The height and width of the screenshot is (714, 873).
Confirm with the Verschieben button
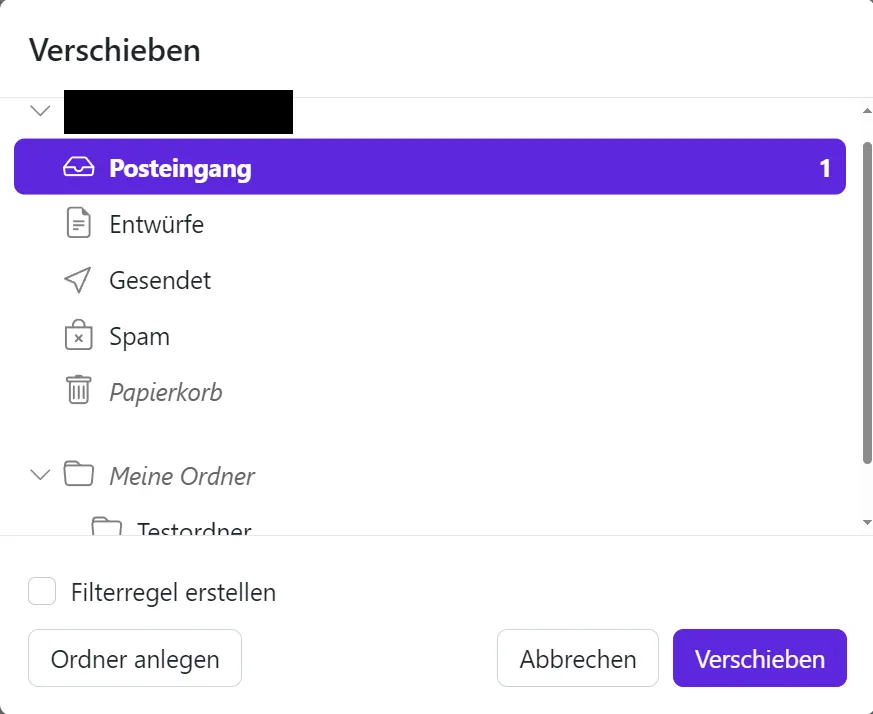tap(759, 658)
